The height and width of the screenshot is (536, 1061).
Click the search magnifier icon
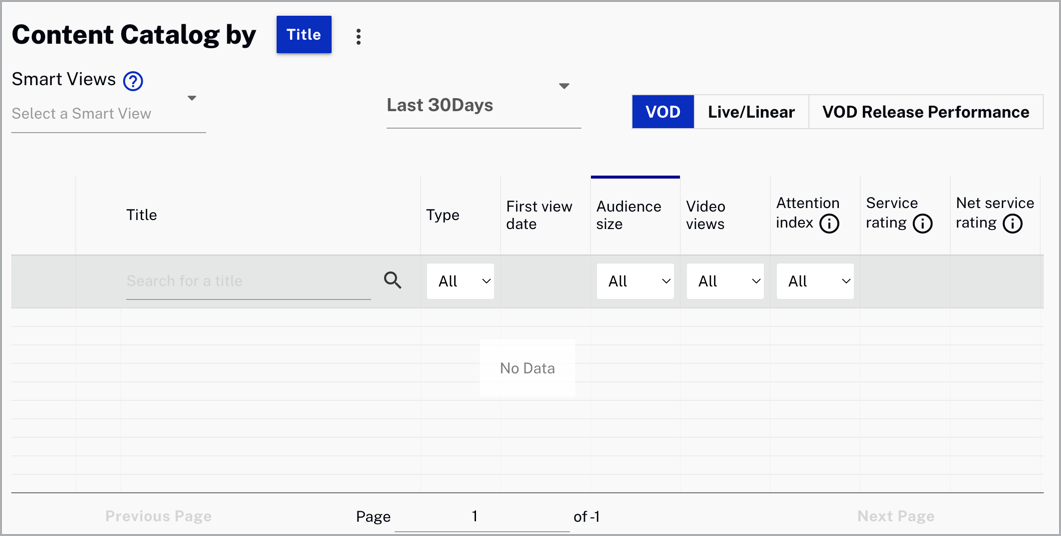(x=392, y=281)
